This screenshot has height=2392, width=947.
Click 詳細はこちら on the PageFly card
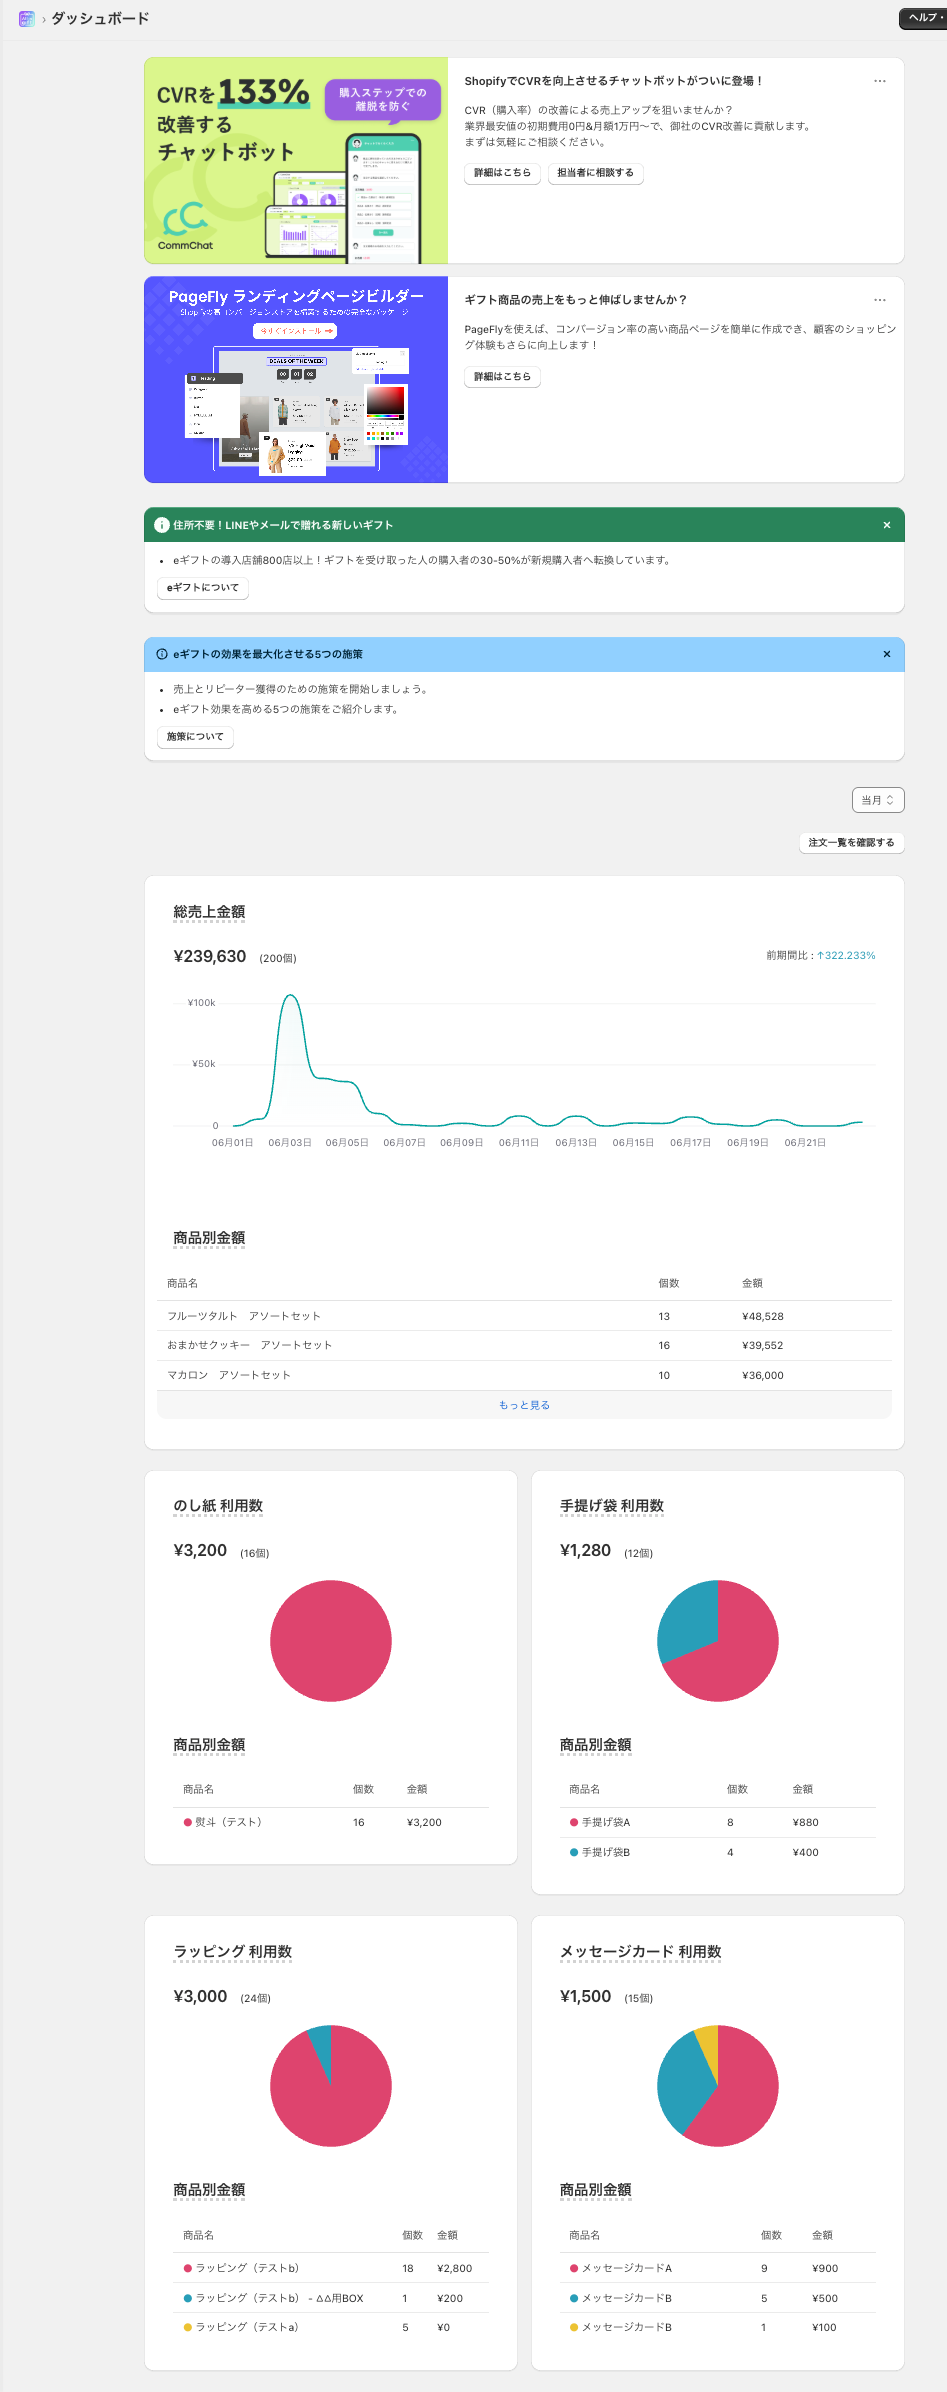[x=502, y=377]
